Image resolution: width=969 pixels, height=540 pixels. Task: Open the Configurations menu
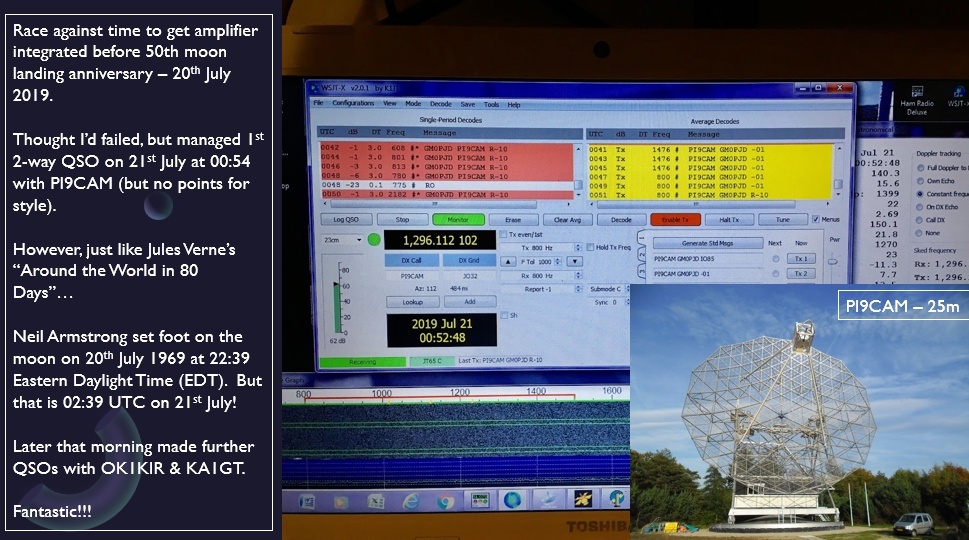(353, 103)
